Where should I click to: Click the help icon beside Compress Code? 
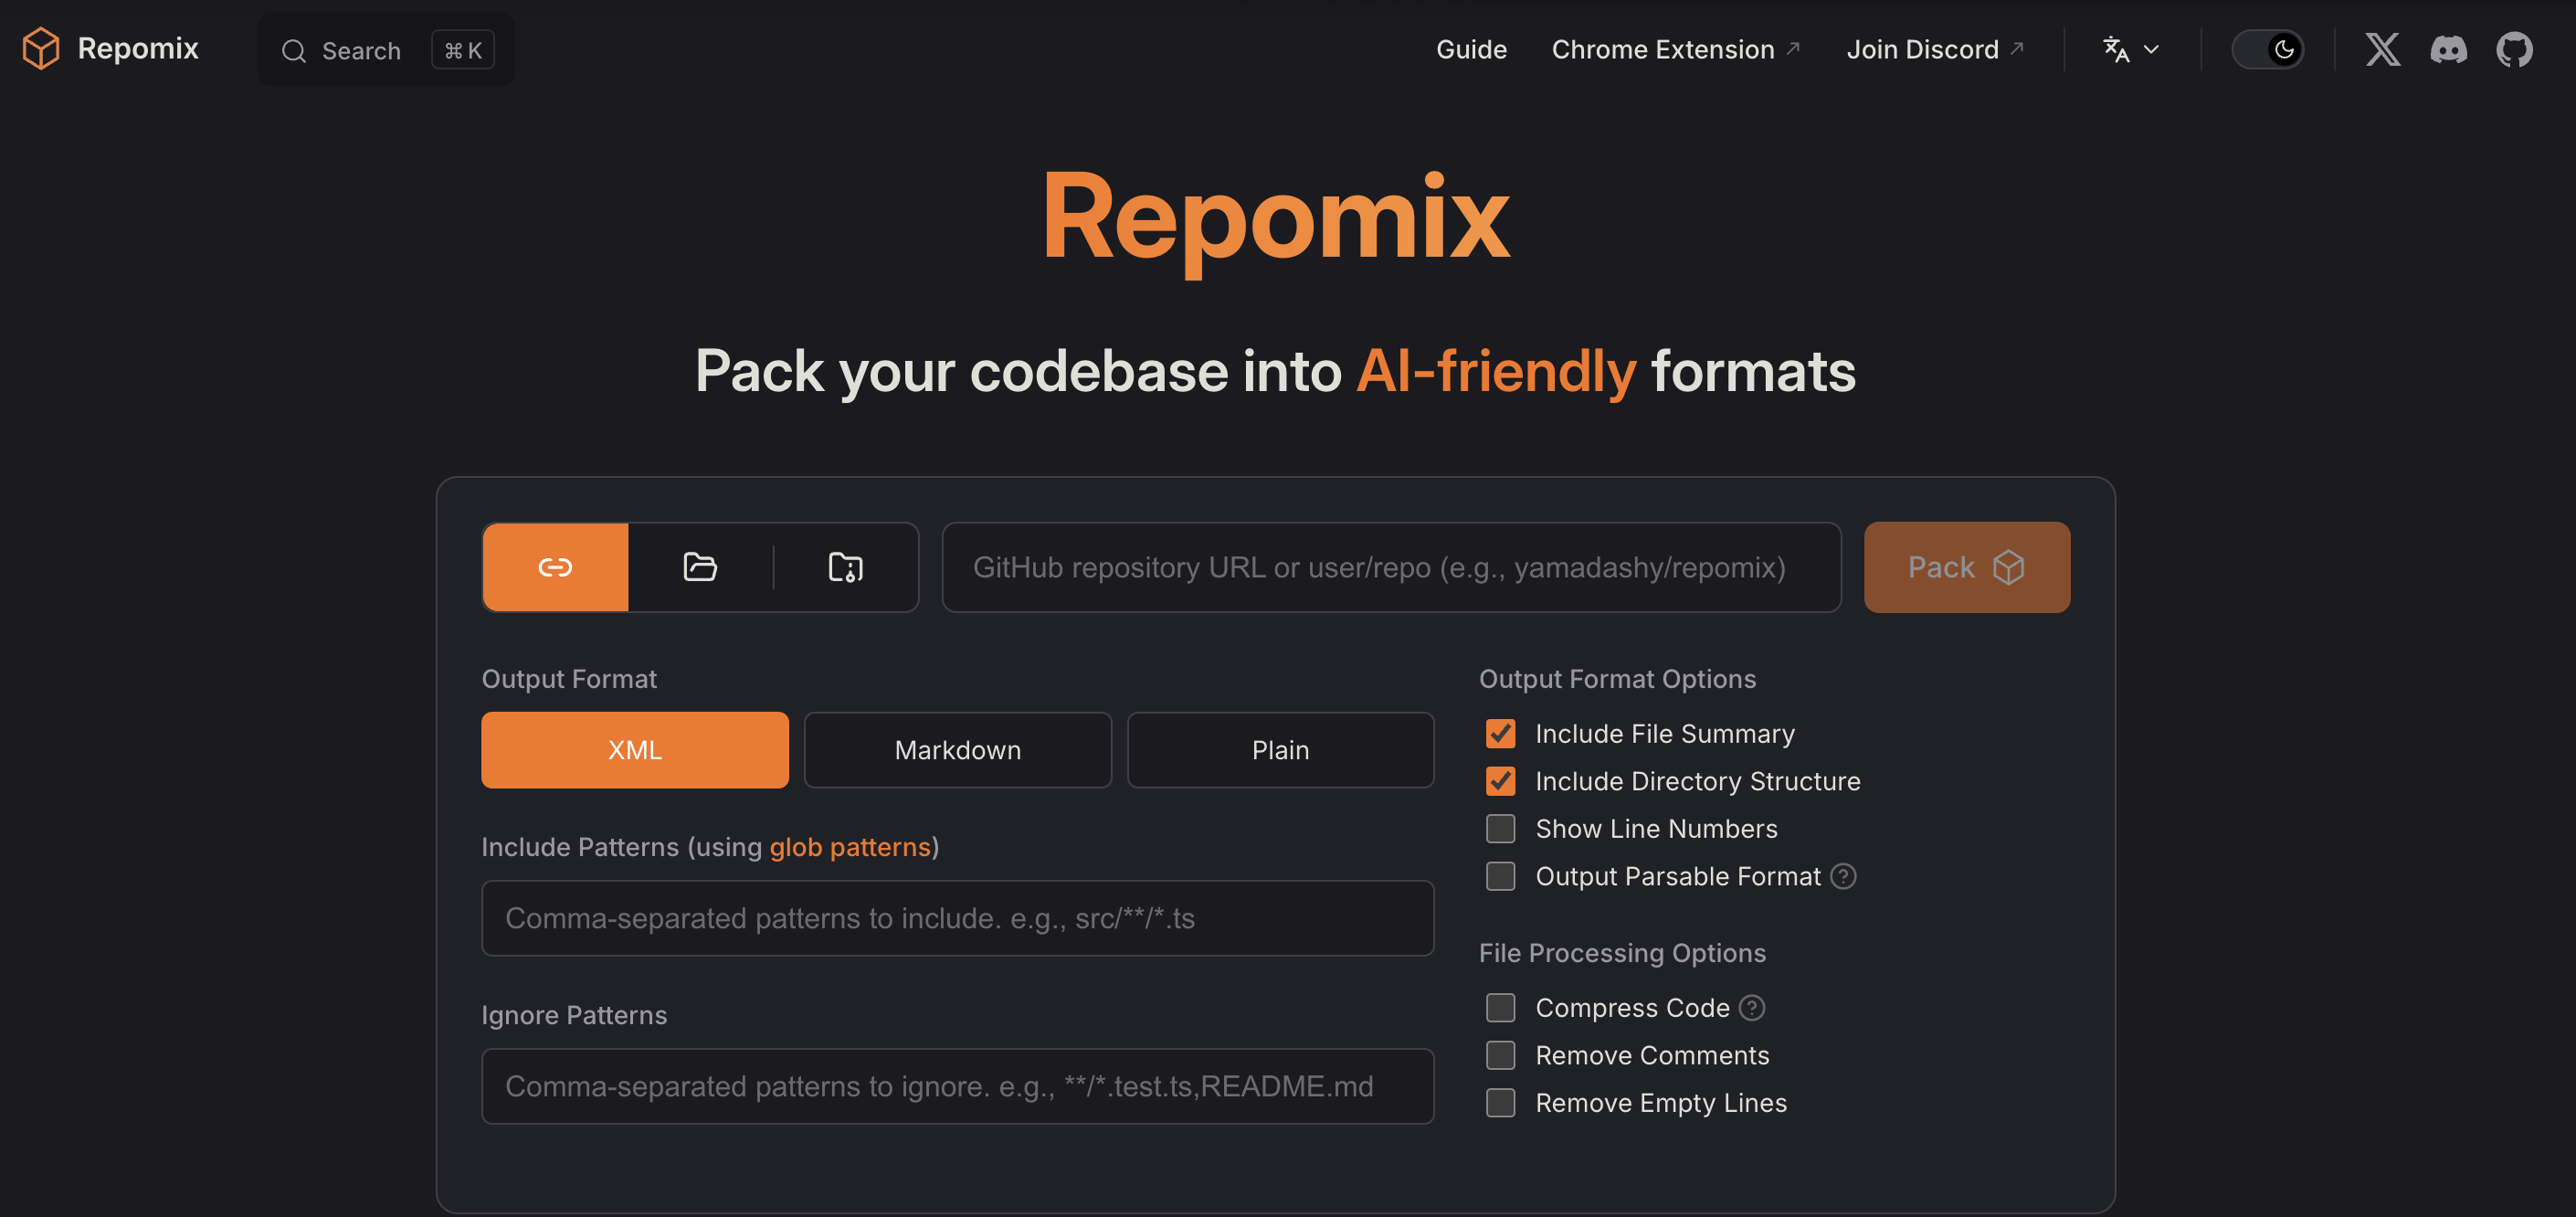tap(1752, 1008)
